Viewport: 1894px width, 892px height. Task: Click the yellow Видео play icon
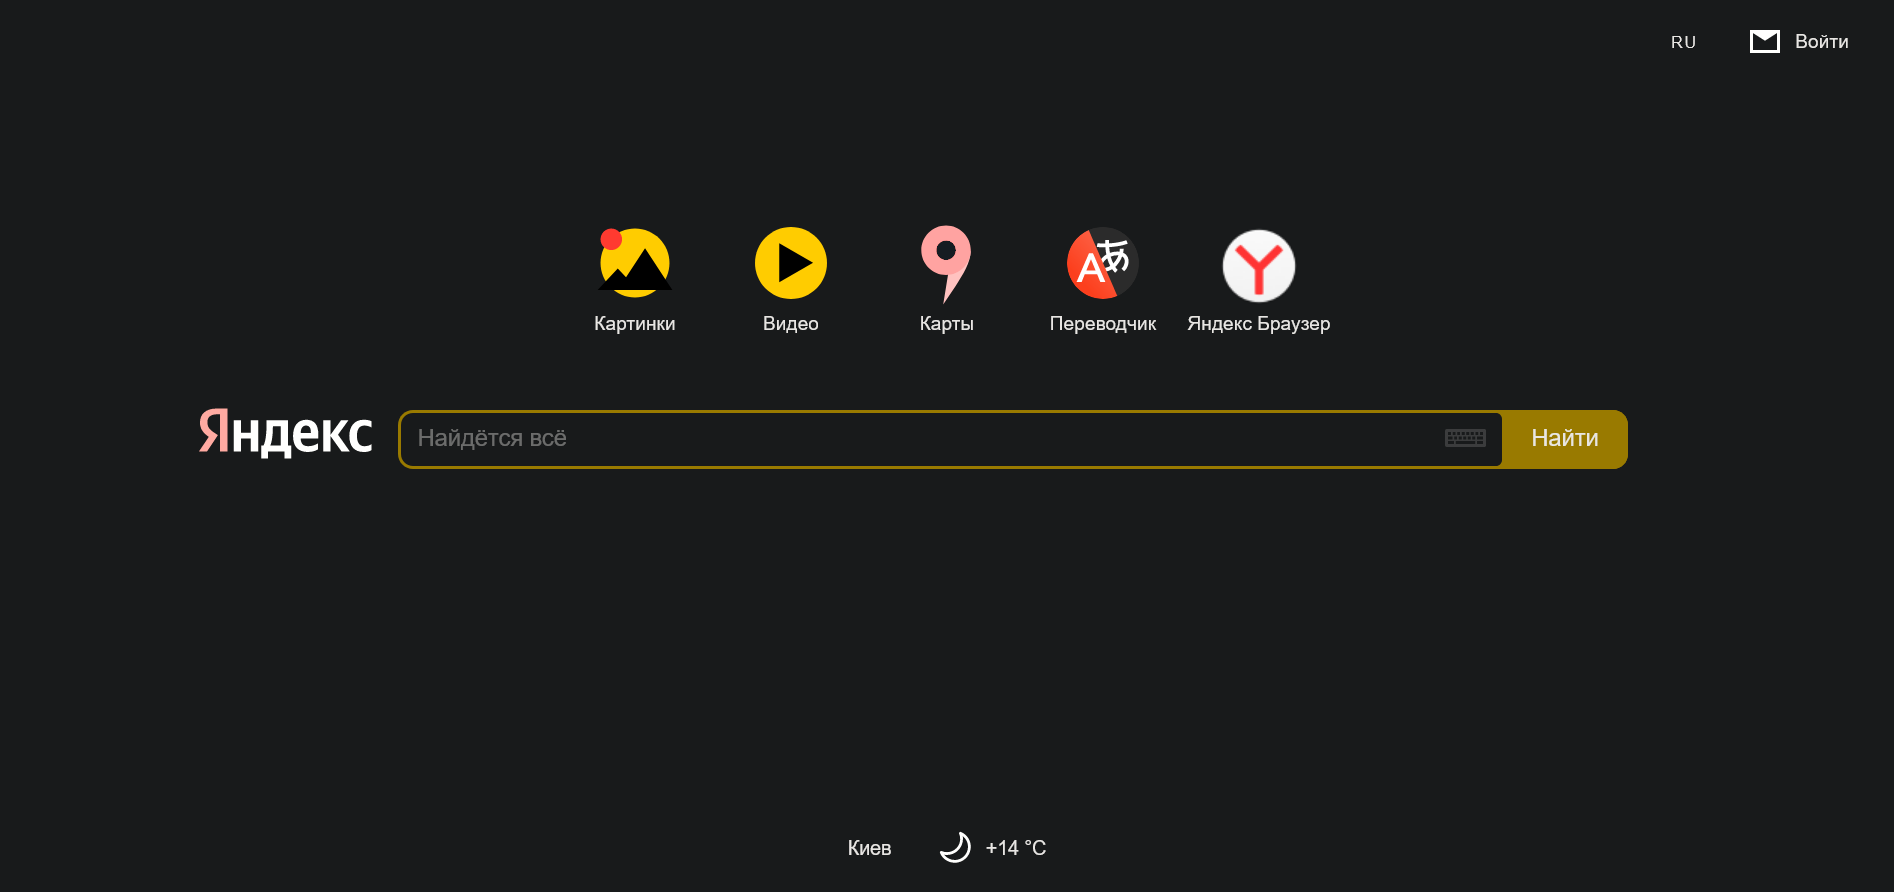coord(790,263)
